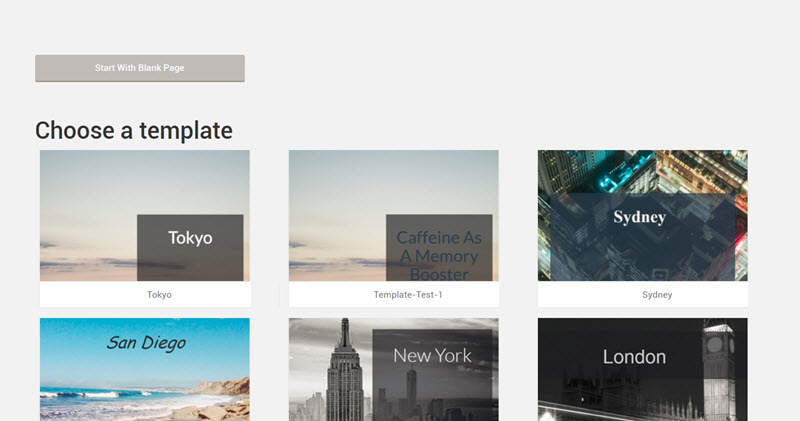This screenshot has height=421, width=800.
Task: Click the Tokyo caption label
Action: pyautogui.click(x=159, y=294)
